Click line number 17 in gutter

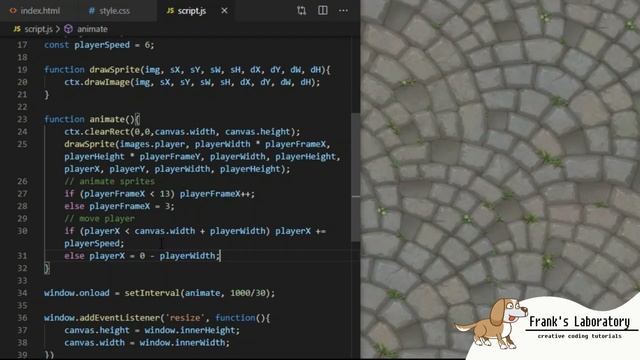coord(22,45)
